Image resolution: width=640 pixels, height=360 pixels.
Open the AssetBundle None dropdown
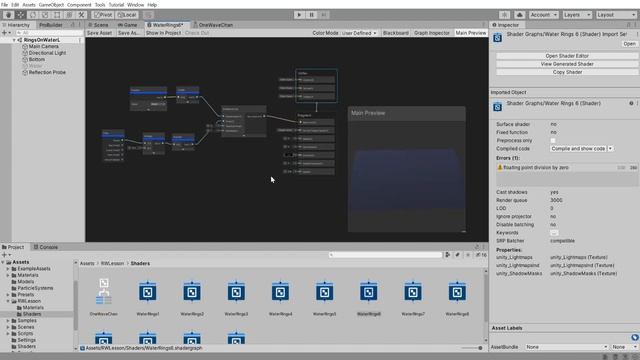(567, 347)
